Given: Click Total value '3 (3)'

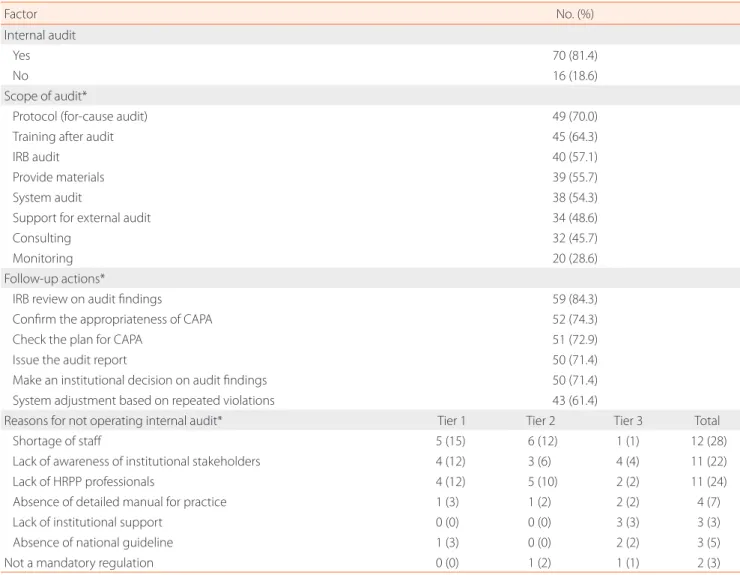Looking at the screenshot, I should (709, 523).
